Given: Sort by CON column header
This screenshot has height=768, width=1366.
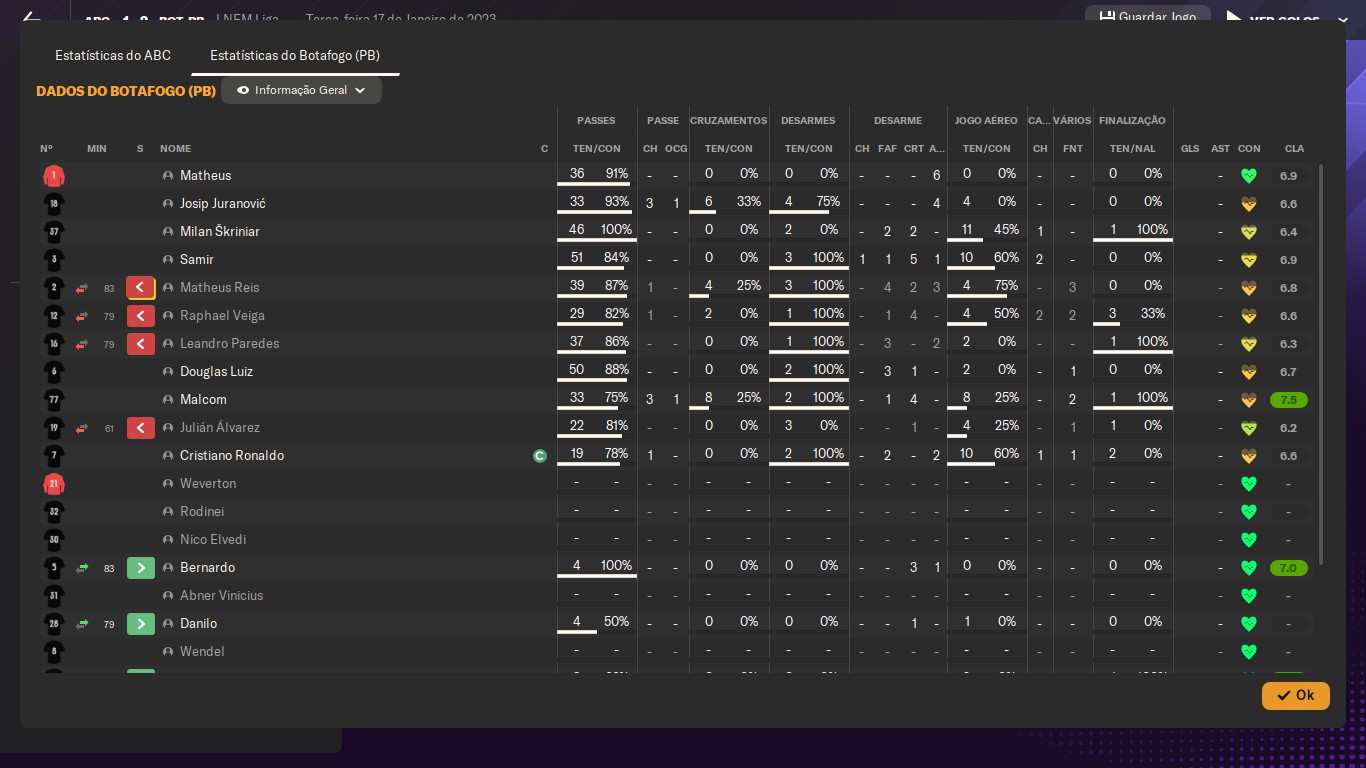Looking at the screenshot, I should (1249, 148).
